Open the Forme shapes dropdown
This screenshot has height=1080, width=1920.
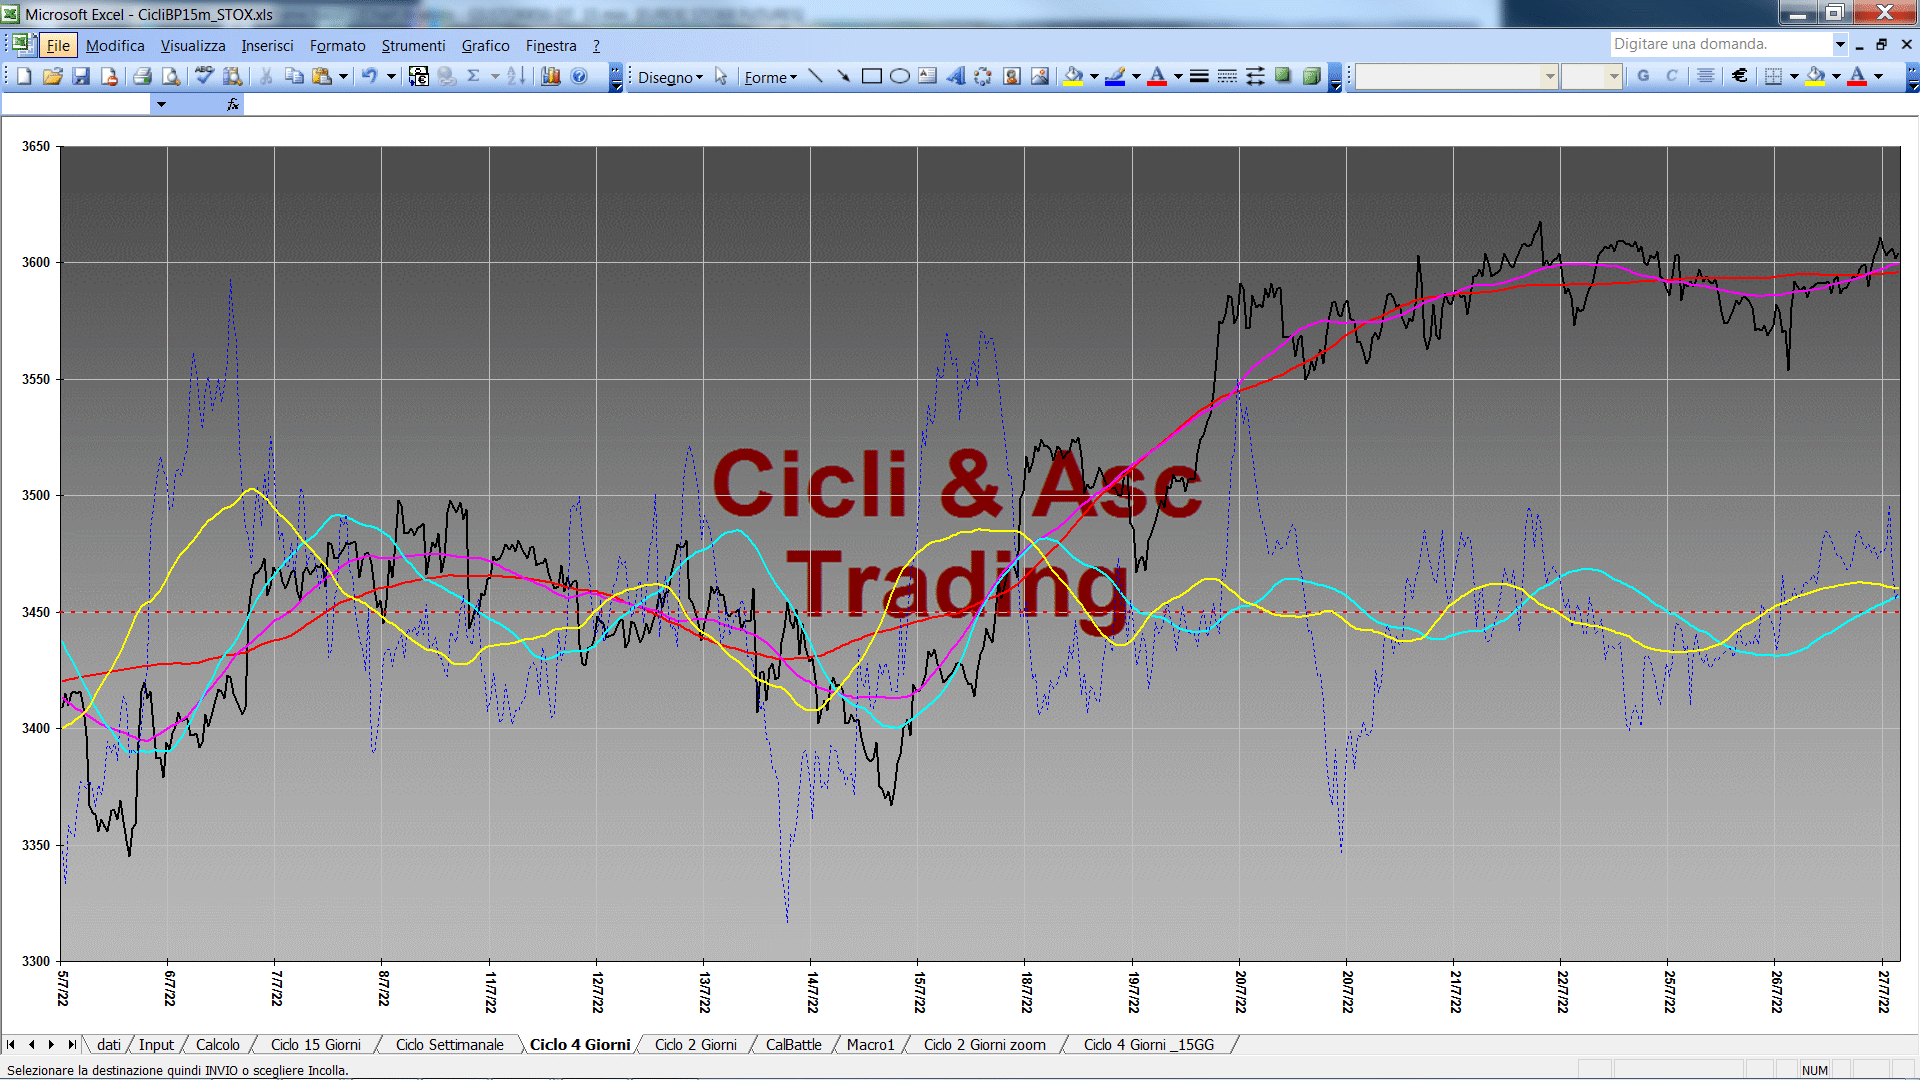[770, 77]
